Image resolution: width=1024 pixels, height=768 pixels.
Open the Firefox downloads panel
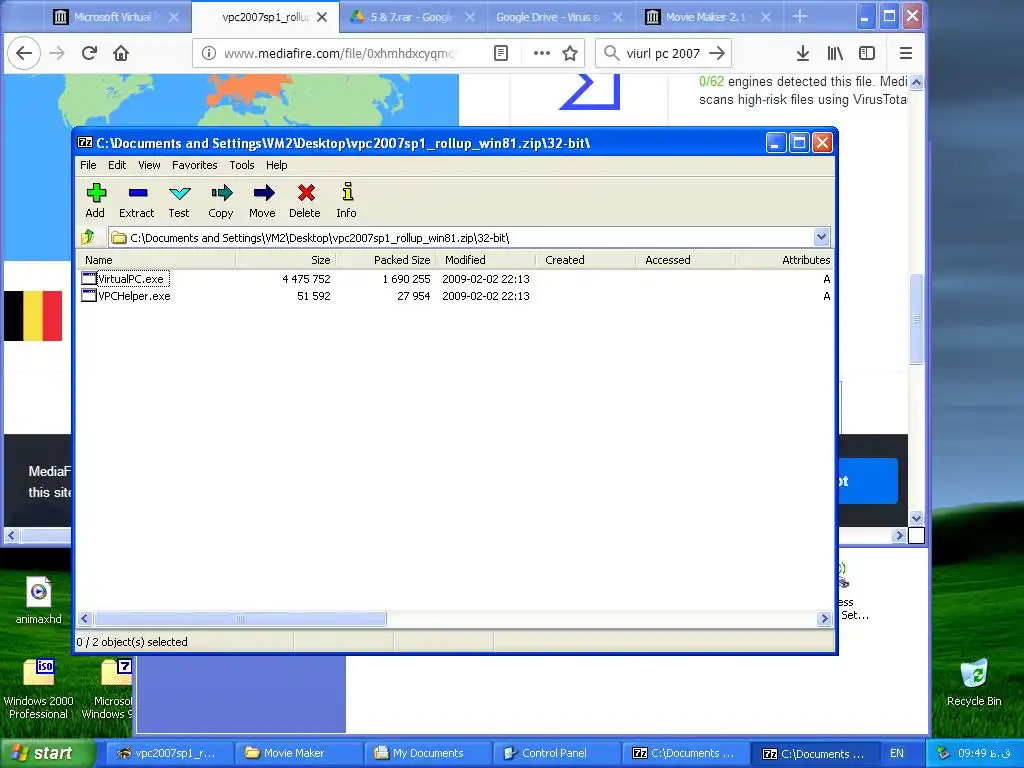point(803,54)
